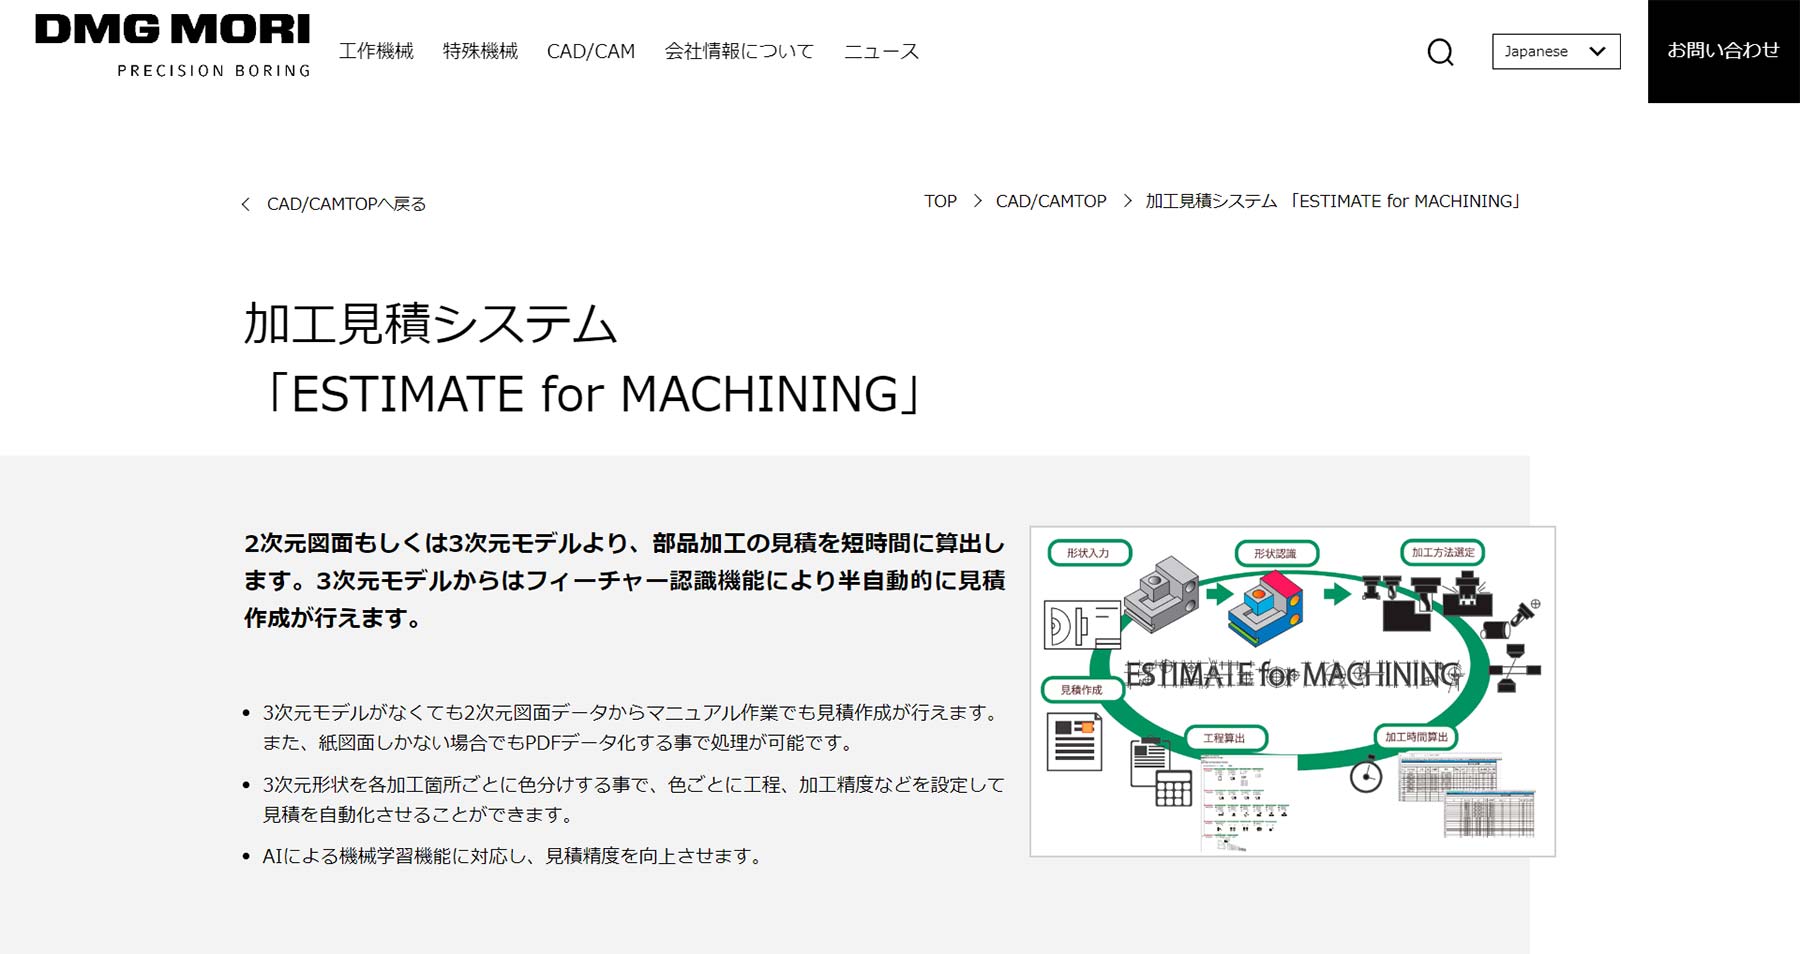Click the 加工時間算出 label in the diagram

(x=1416, y=737)
